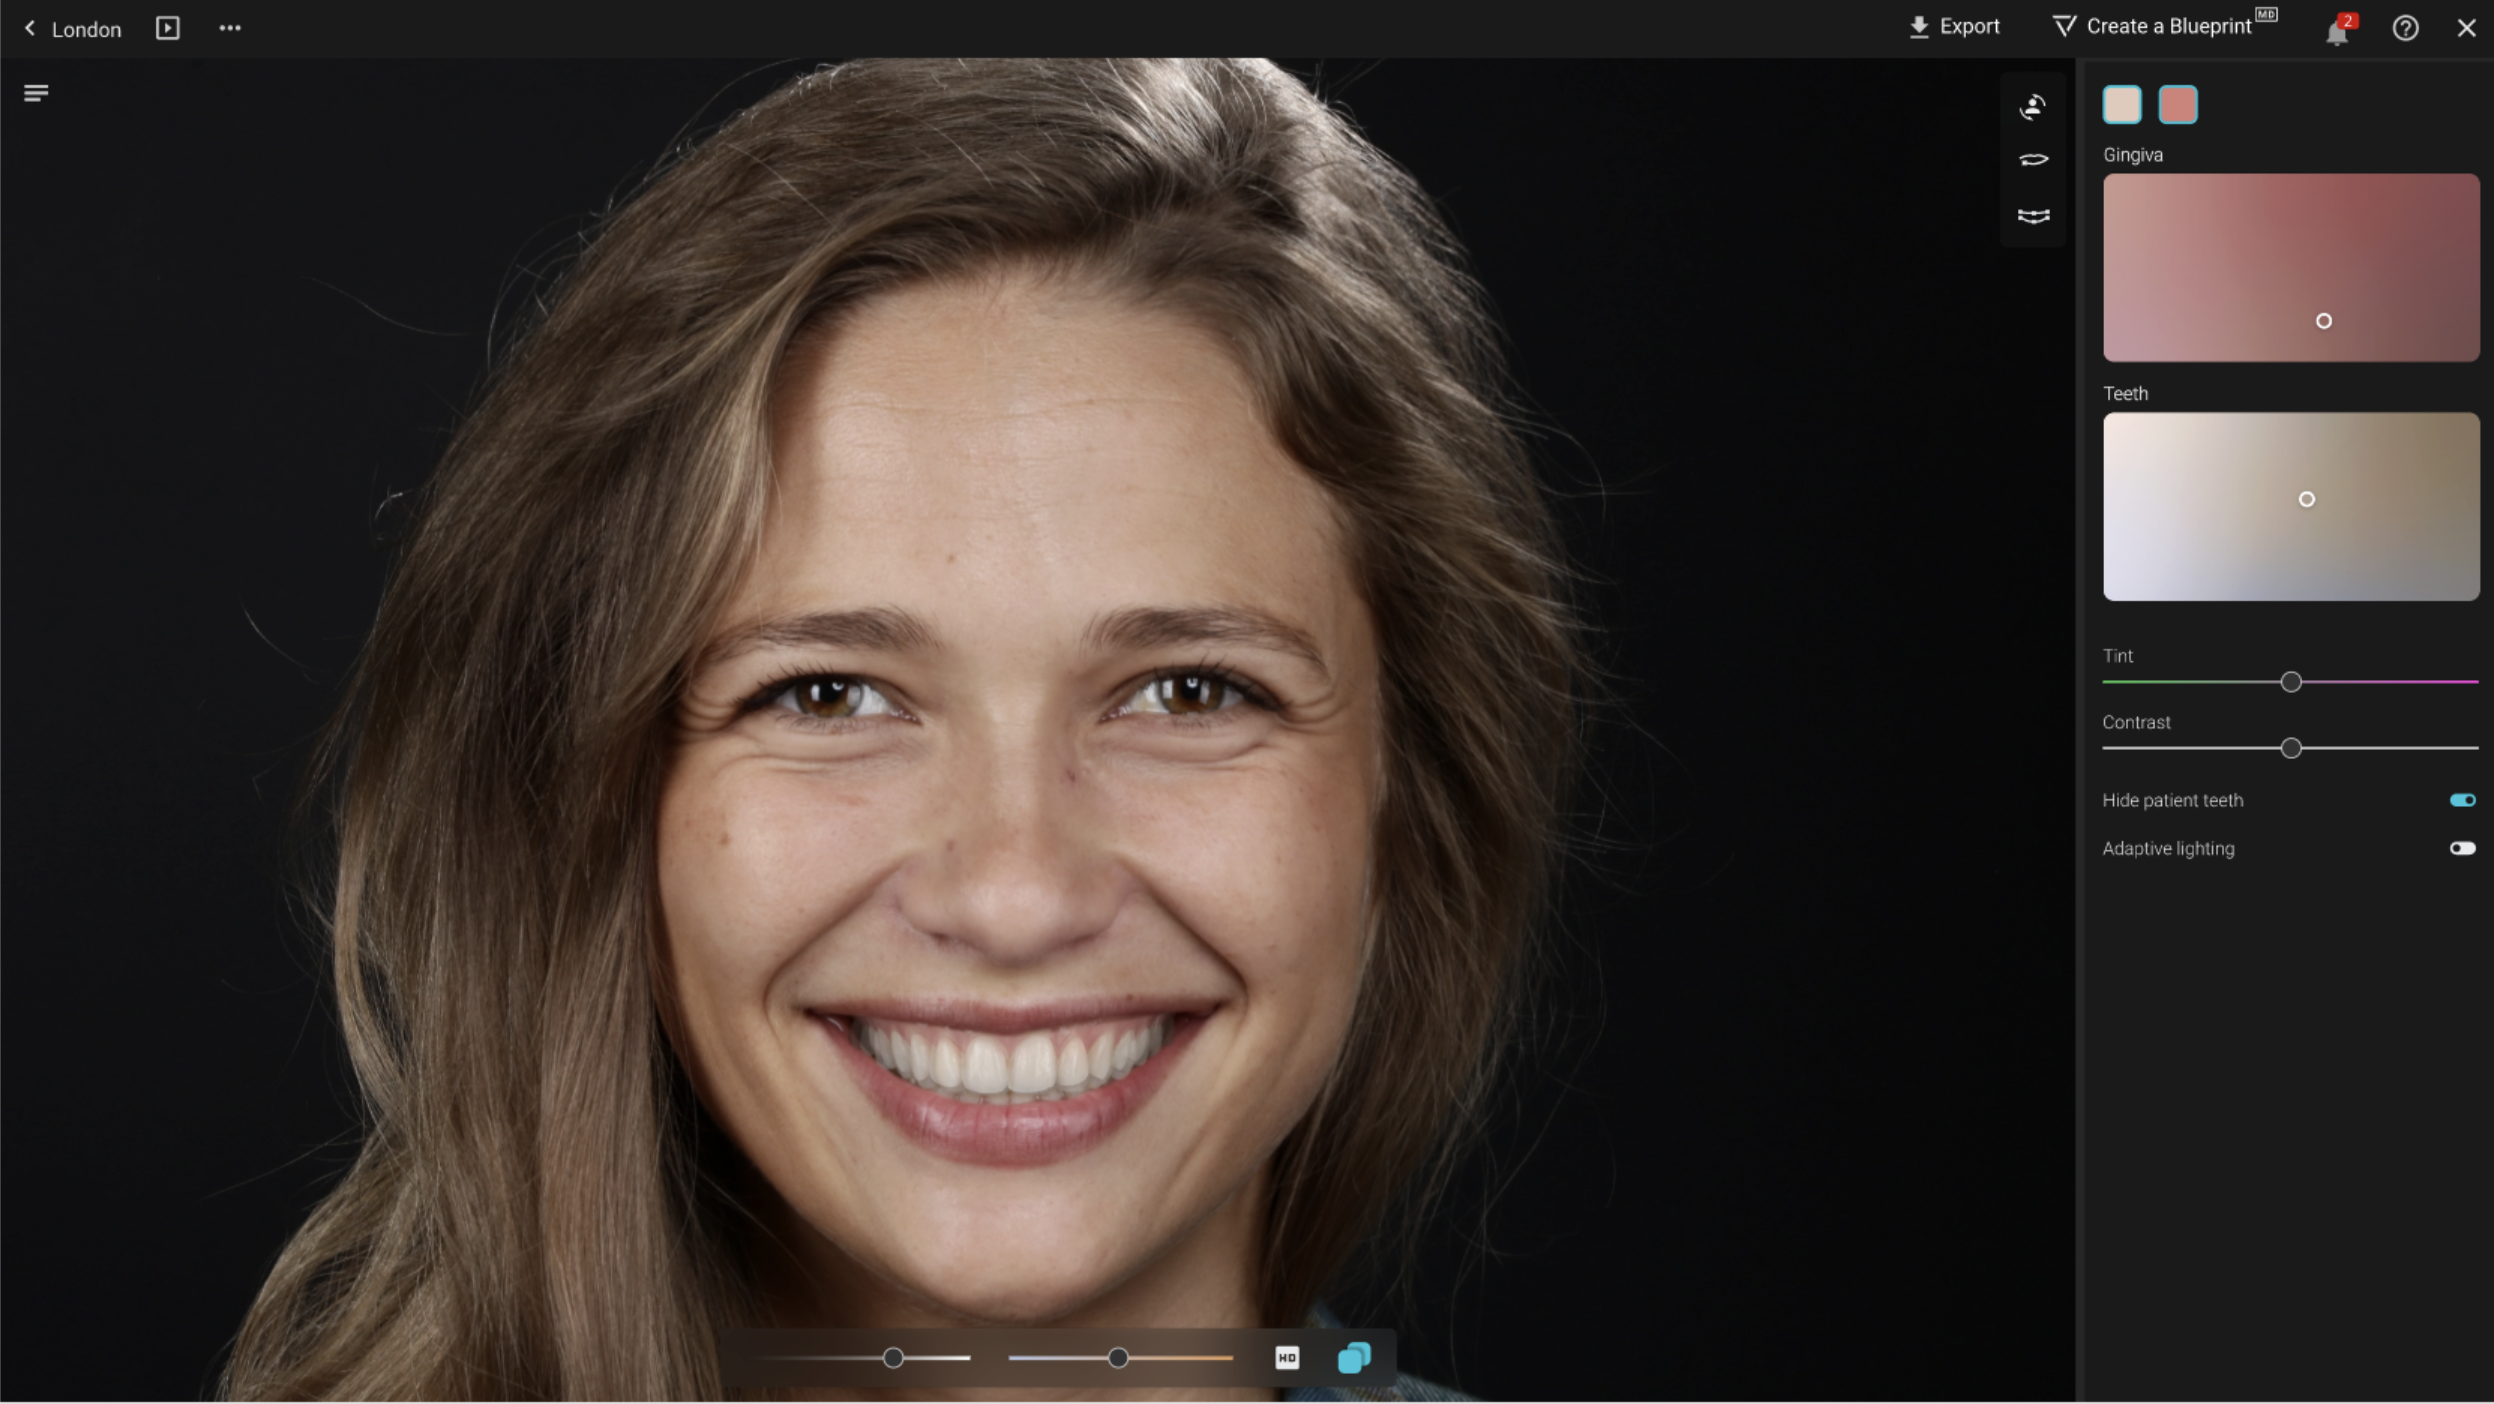Open the face profile view icon
This screenshot has height=1404, width=2494.
2032,107
